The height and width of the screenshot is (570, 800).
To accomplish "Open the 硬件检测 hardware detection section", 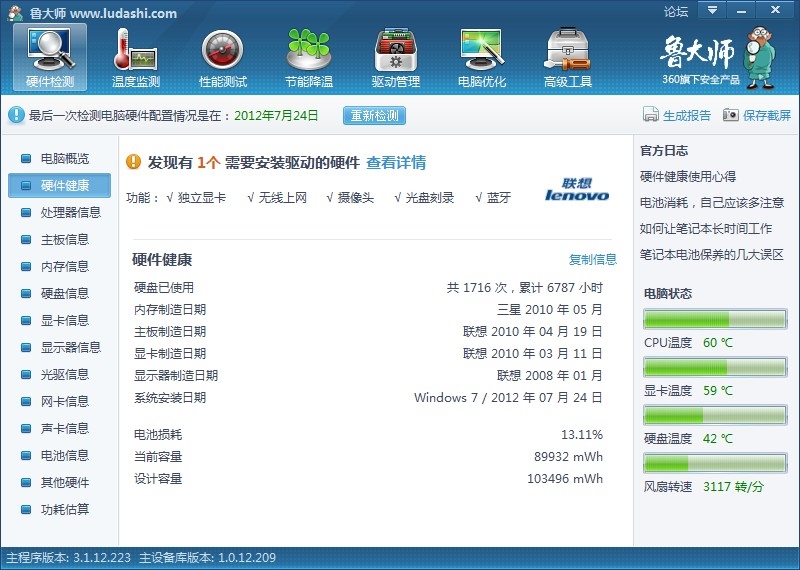I will (x=50, y=58).
